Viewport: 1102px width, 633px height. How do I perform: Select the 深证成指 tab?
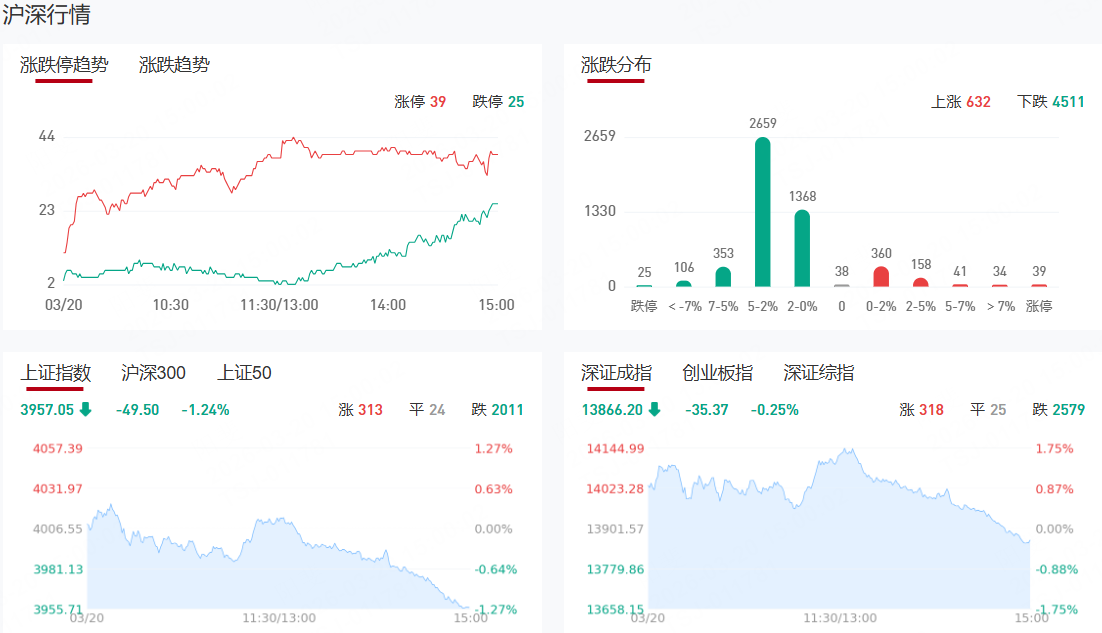(616, 373)
